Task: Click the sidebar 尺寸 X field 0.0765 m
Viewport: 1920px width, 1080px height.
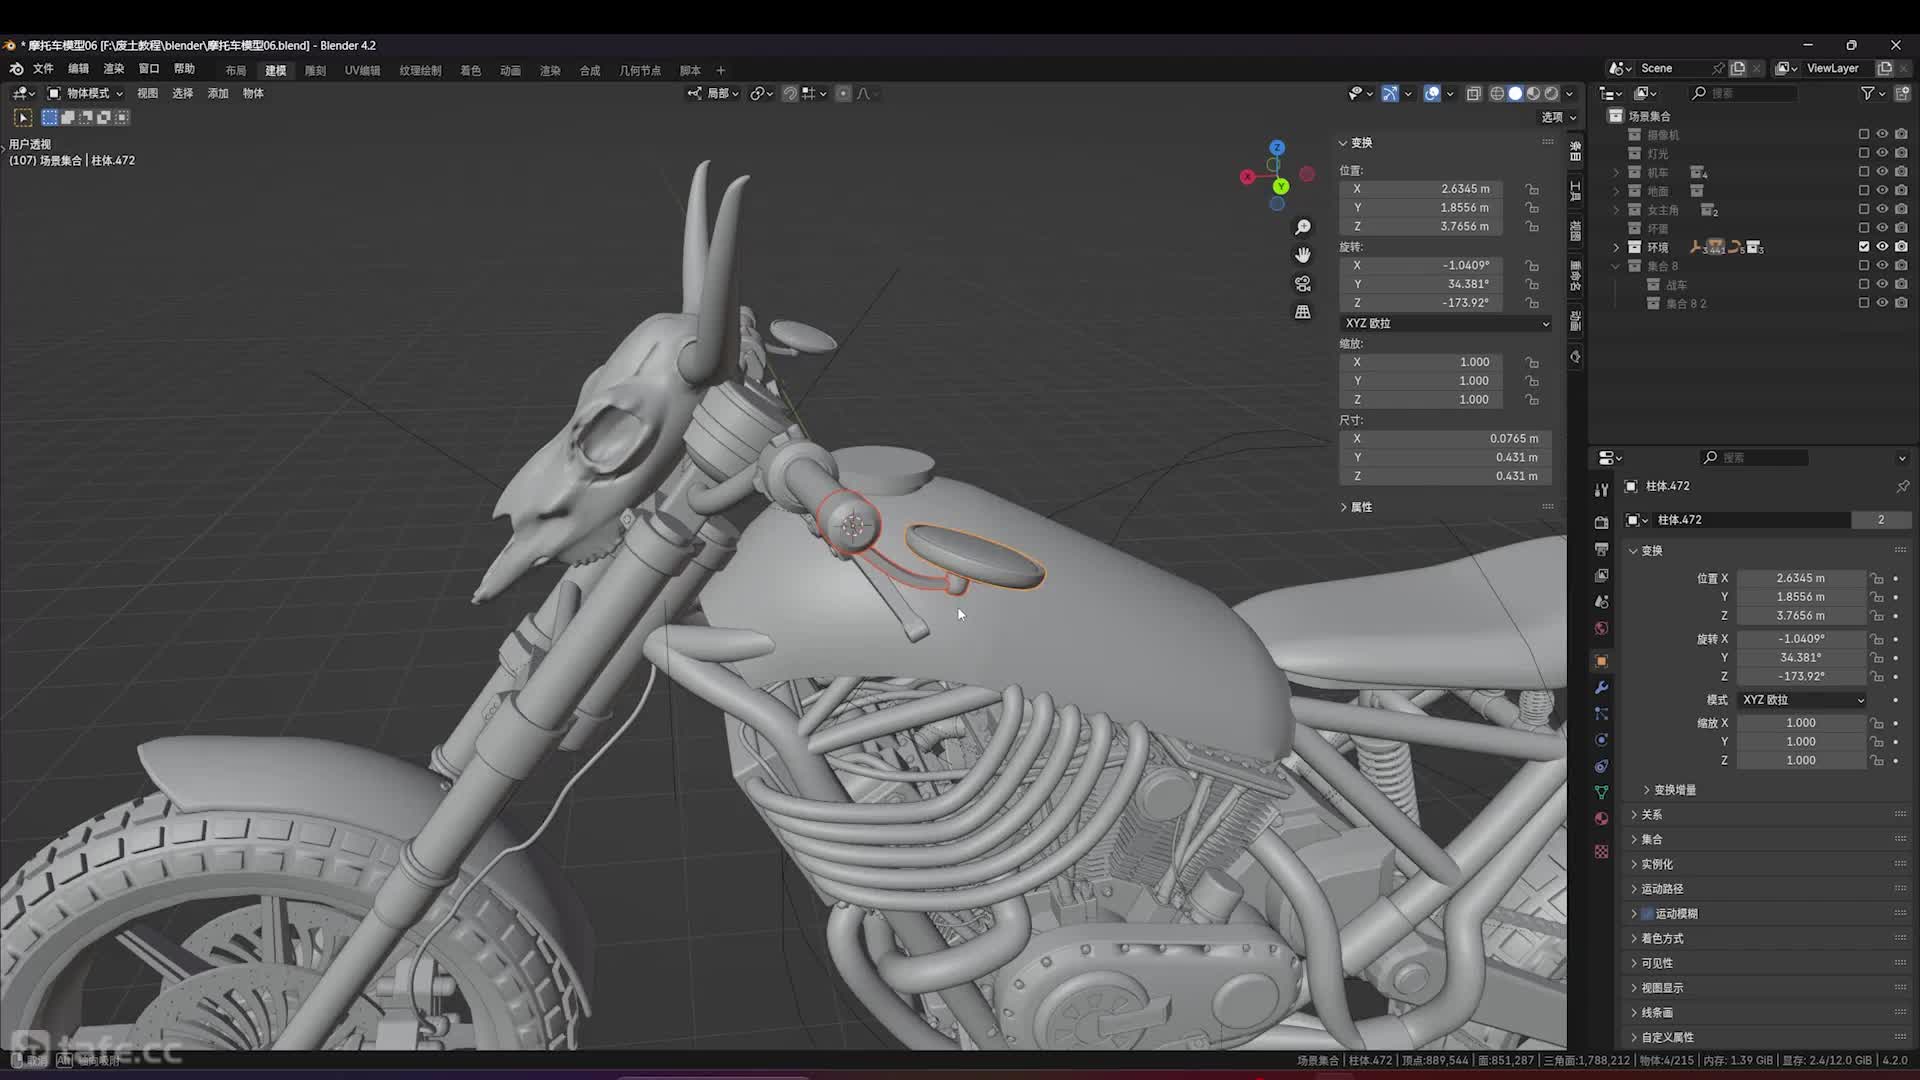Action: pos(1445,439)
